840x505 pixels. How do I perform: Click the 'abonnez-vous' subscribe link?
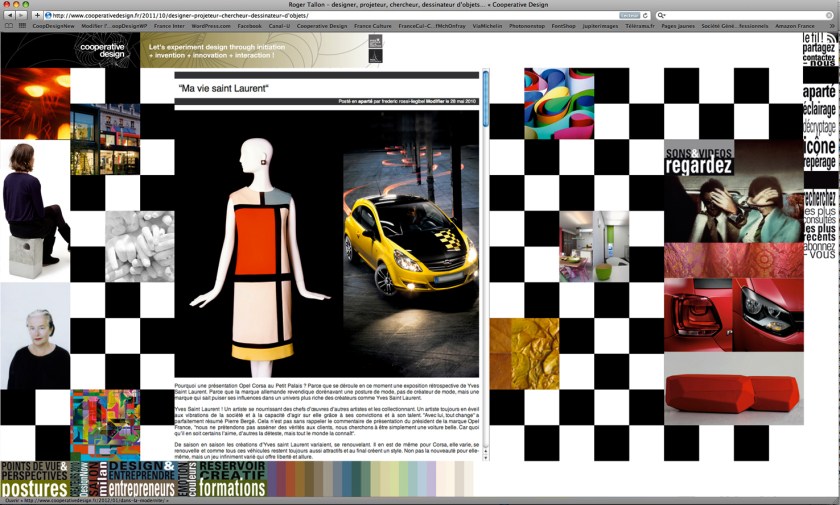819,250
